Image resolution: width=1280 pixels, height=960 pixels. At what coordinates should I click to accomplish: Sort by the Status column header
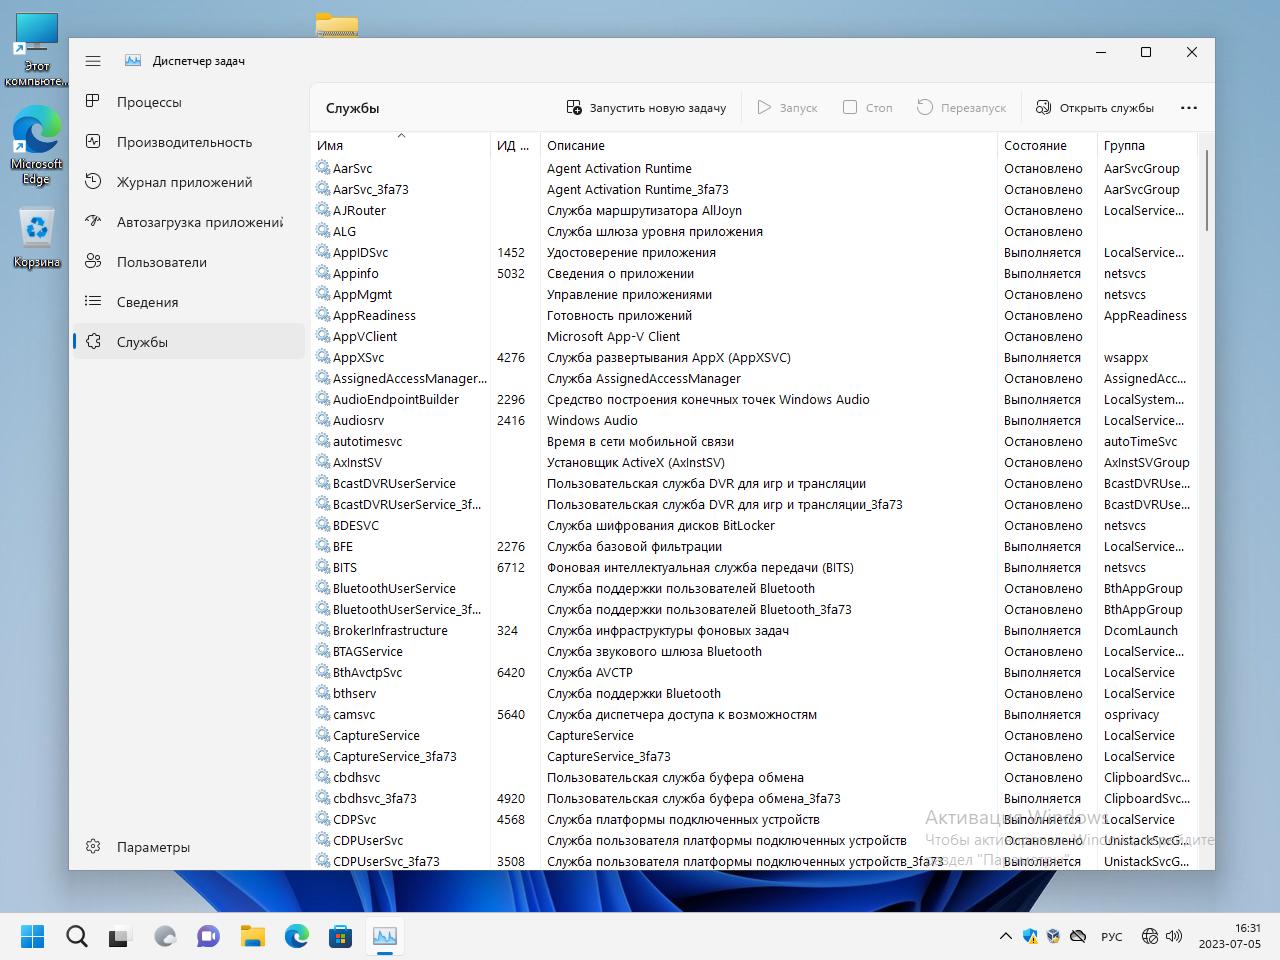[x=1035, y=146]
